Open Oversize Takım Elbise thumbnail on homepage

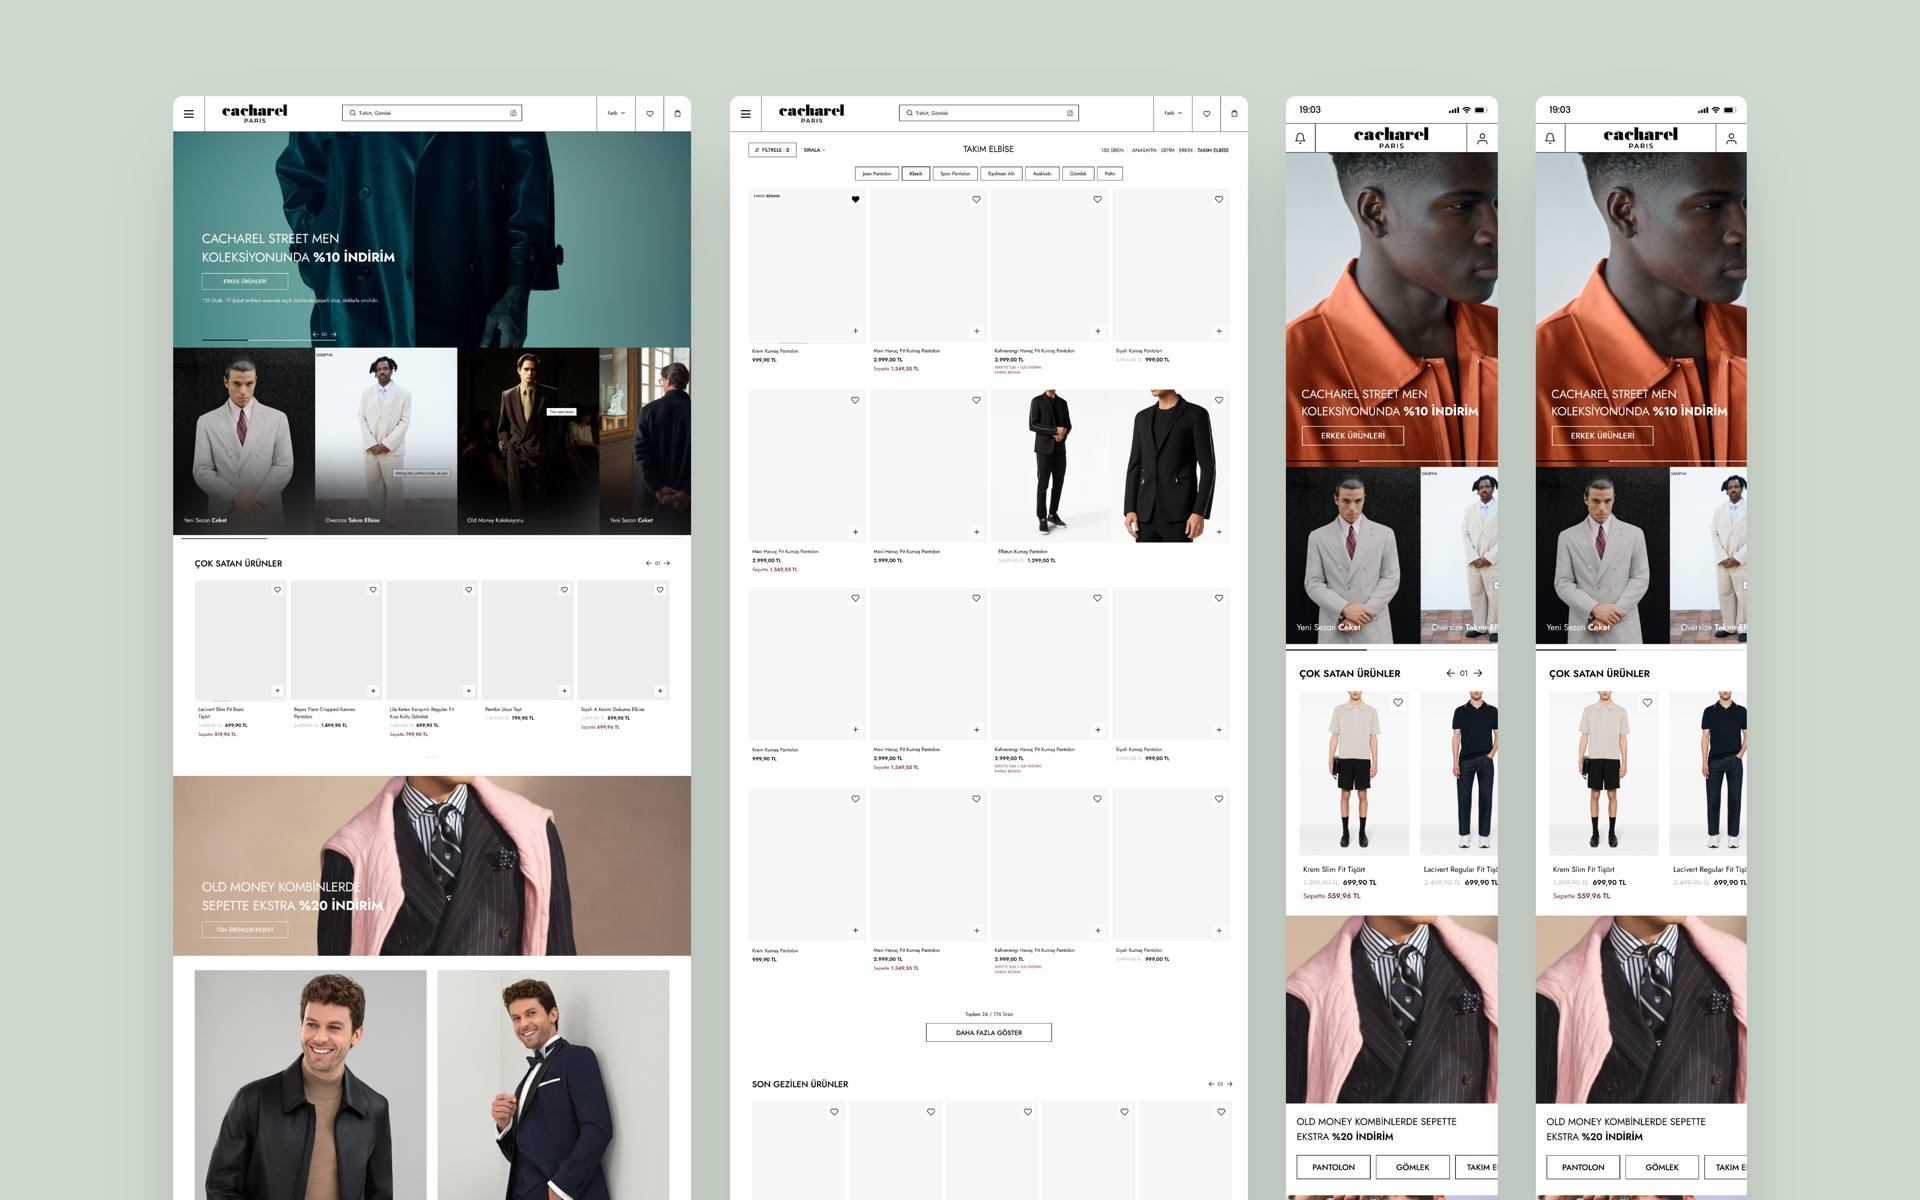pos(386,441)
